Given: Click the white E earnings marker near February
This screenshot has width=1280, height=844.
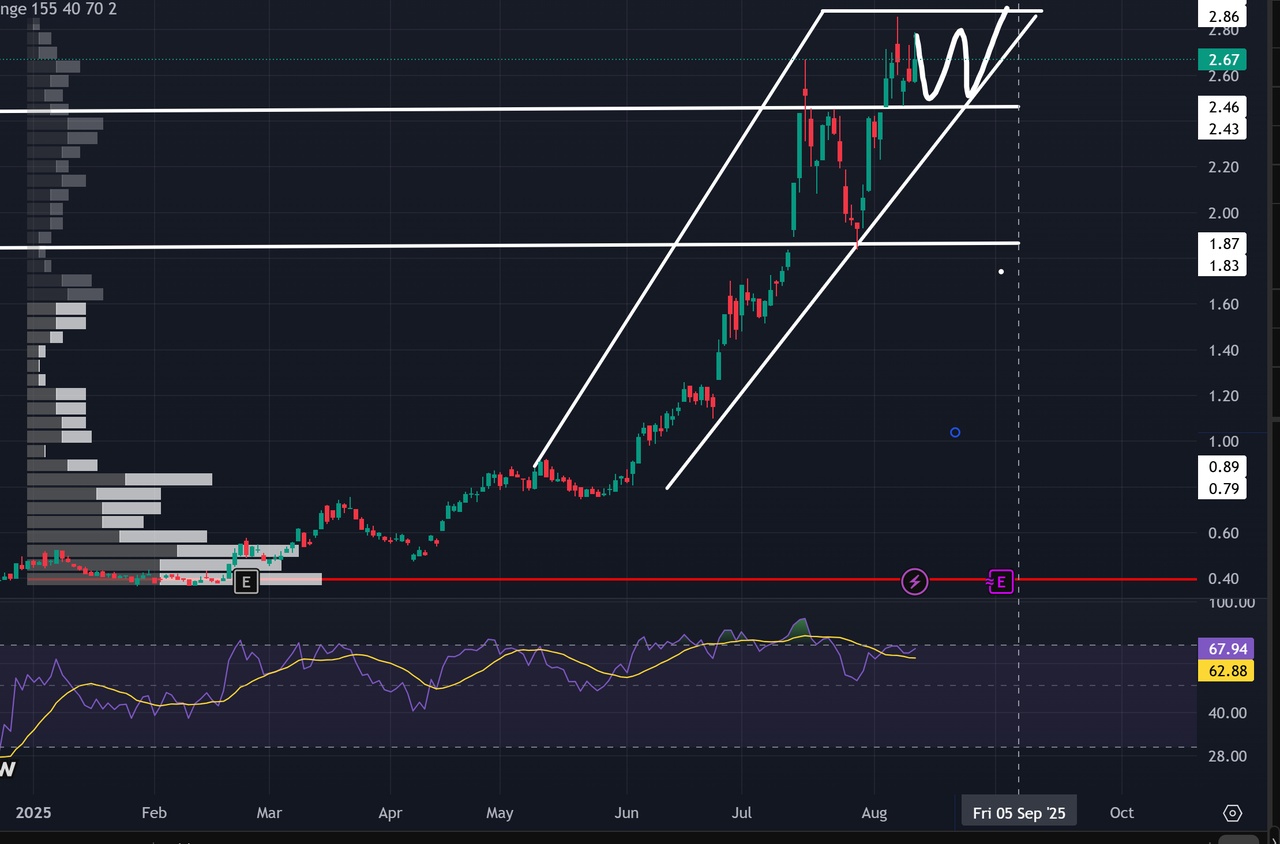Looking at the screenshot, I should 246,581.
